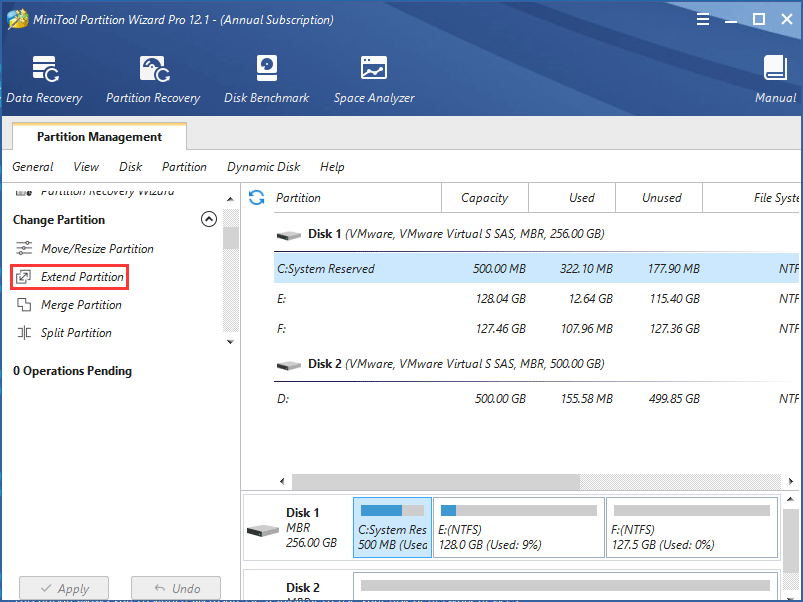Sort by the Capacity column header
Screen dimensions: 803x602
484,198
